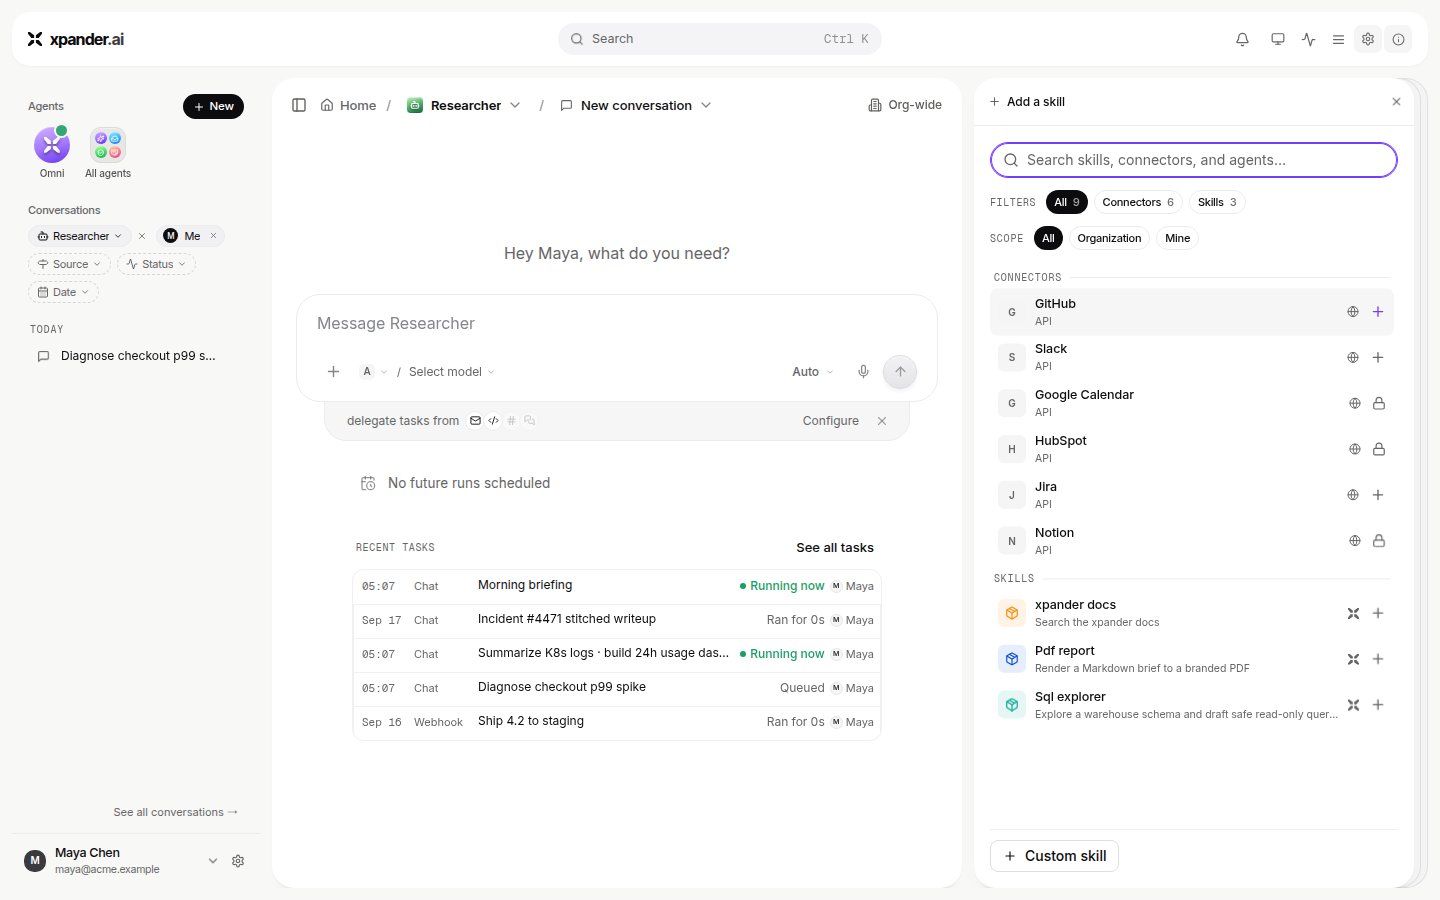This screenshot has width=1440, height=900.
Task: Dismiss the delegate tasks bar
Action: point(882,421)
